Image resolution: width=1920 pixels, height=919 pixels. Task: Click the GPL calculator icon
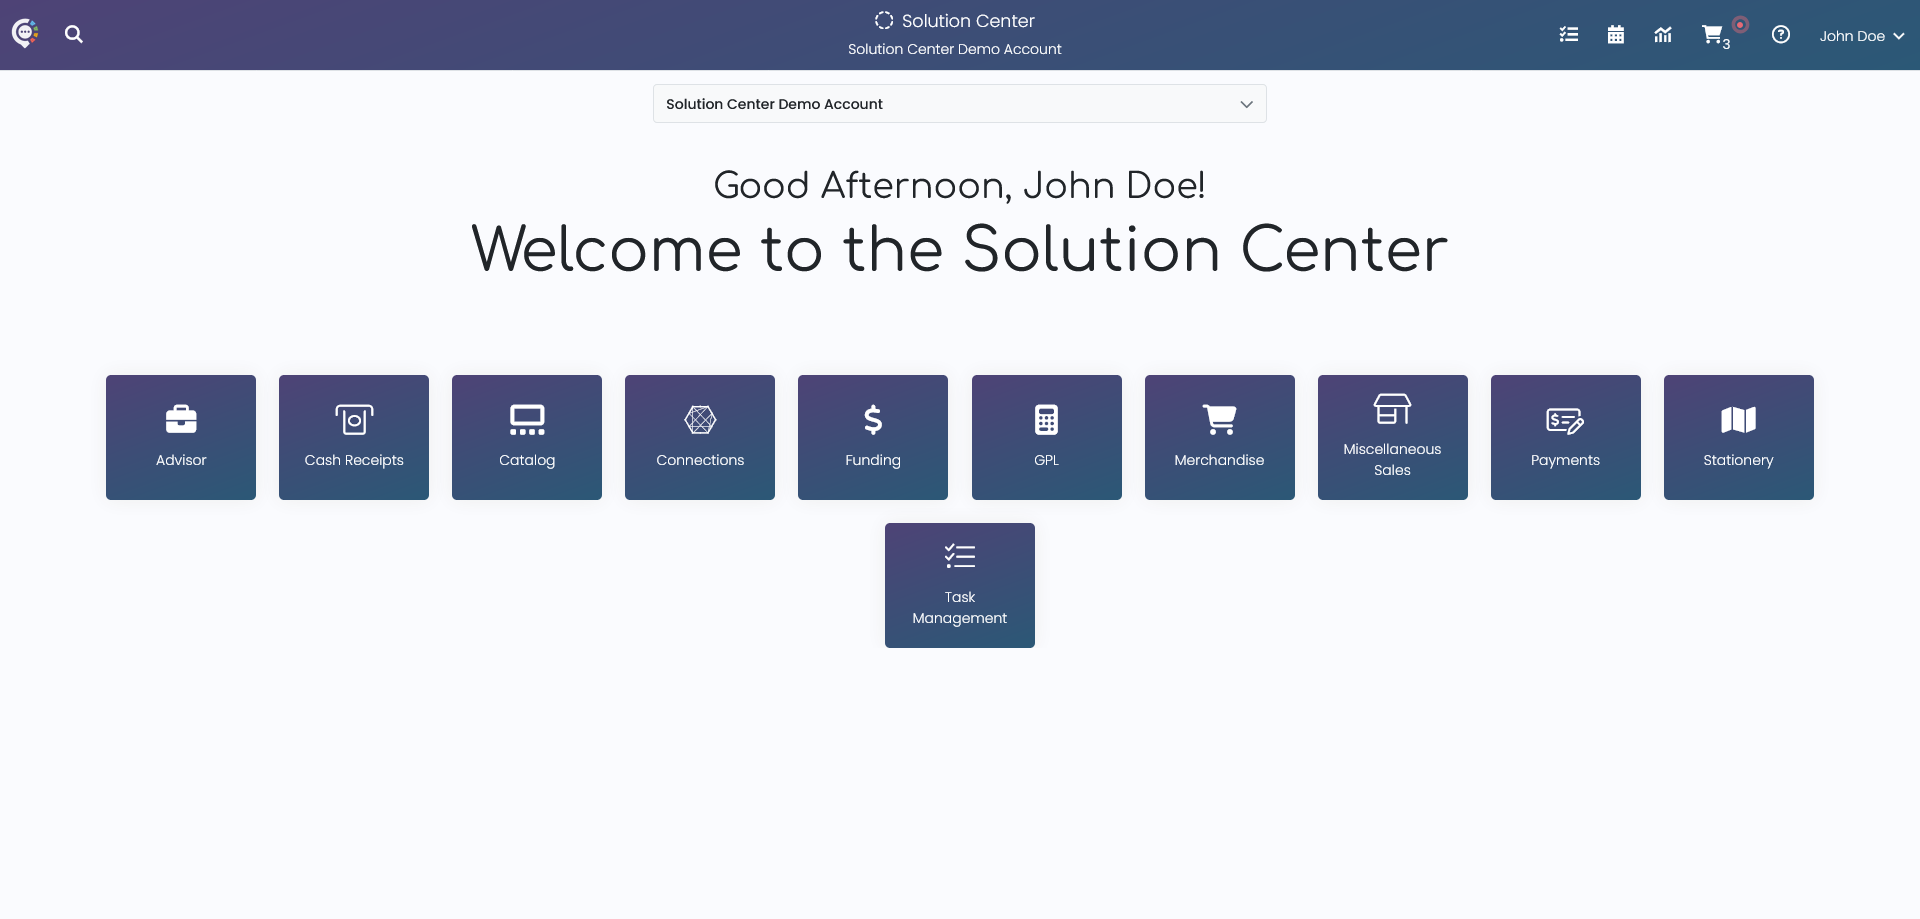1046,420
